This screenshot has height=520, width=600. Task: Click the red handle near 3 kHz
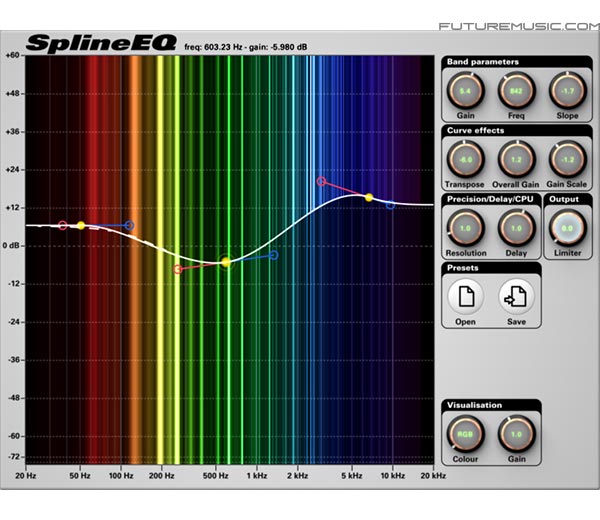[x=321, y=181]
